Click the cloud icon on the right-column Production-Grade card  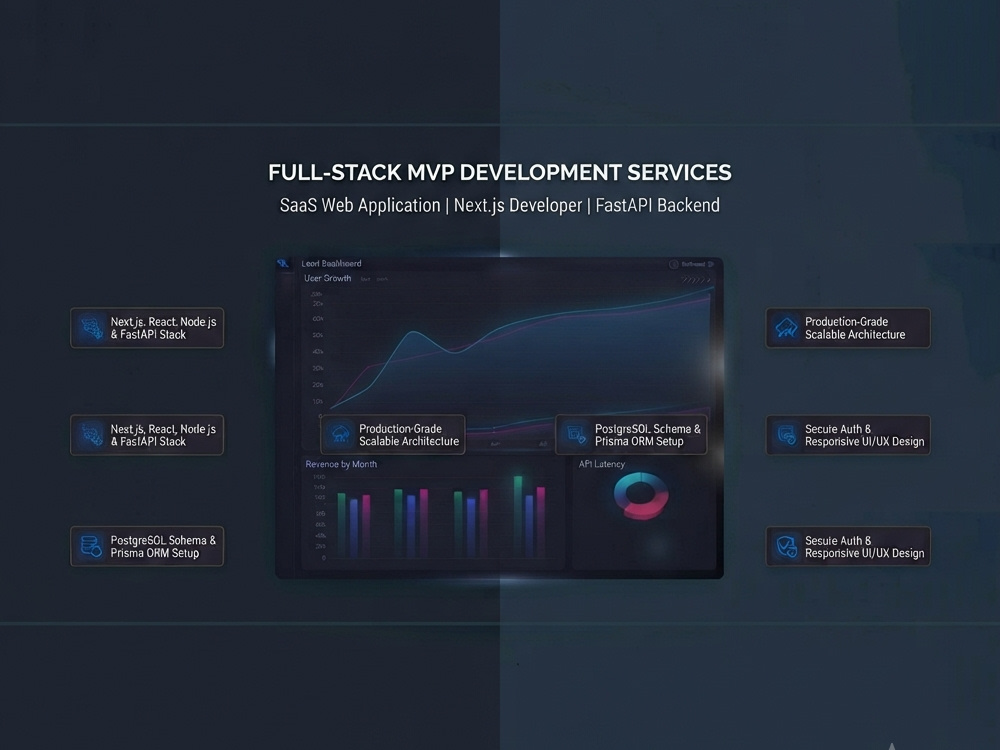pos(786,328)
